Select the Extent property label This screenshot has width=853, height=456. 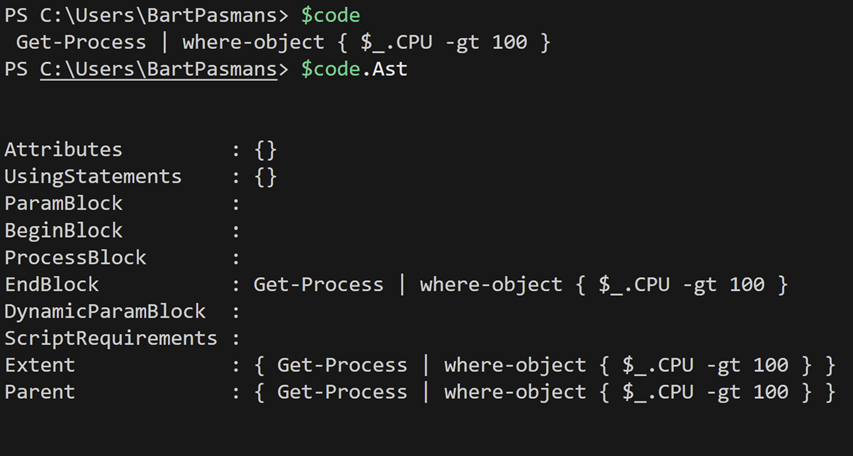(40, 366)
